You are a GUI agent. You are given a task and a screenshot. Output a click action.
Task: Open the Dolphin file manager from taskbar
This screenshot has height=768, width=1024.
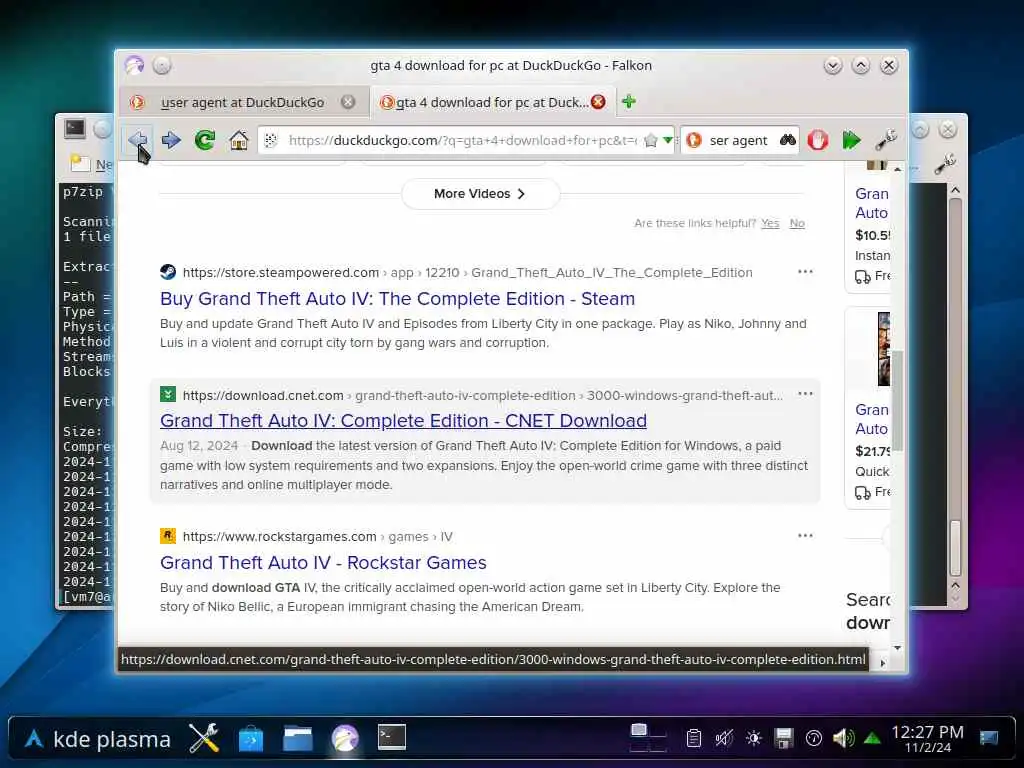coord(298,739)
